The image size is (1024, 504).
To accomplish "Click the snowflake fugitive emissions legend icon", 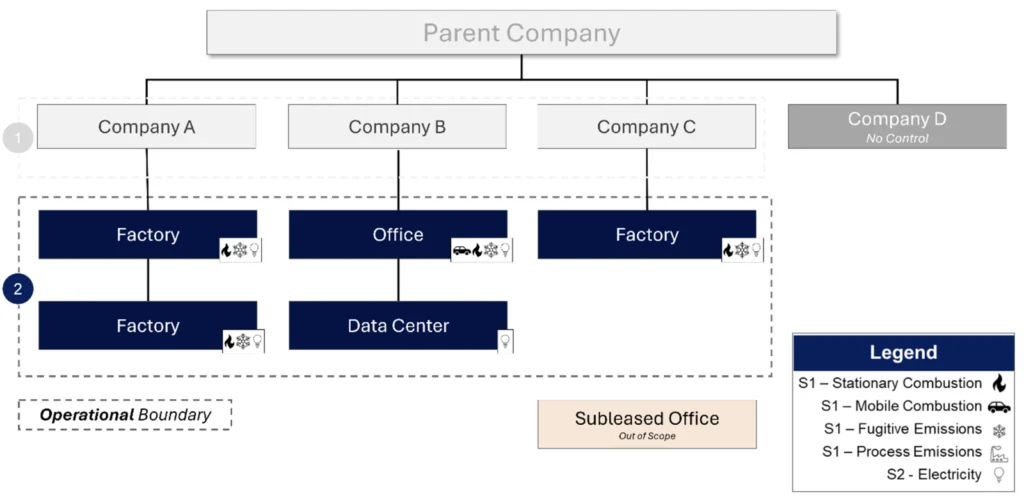I will click(999, 431).
